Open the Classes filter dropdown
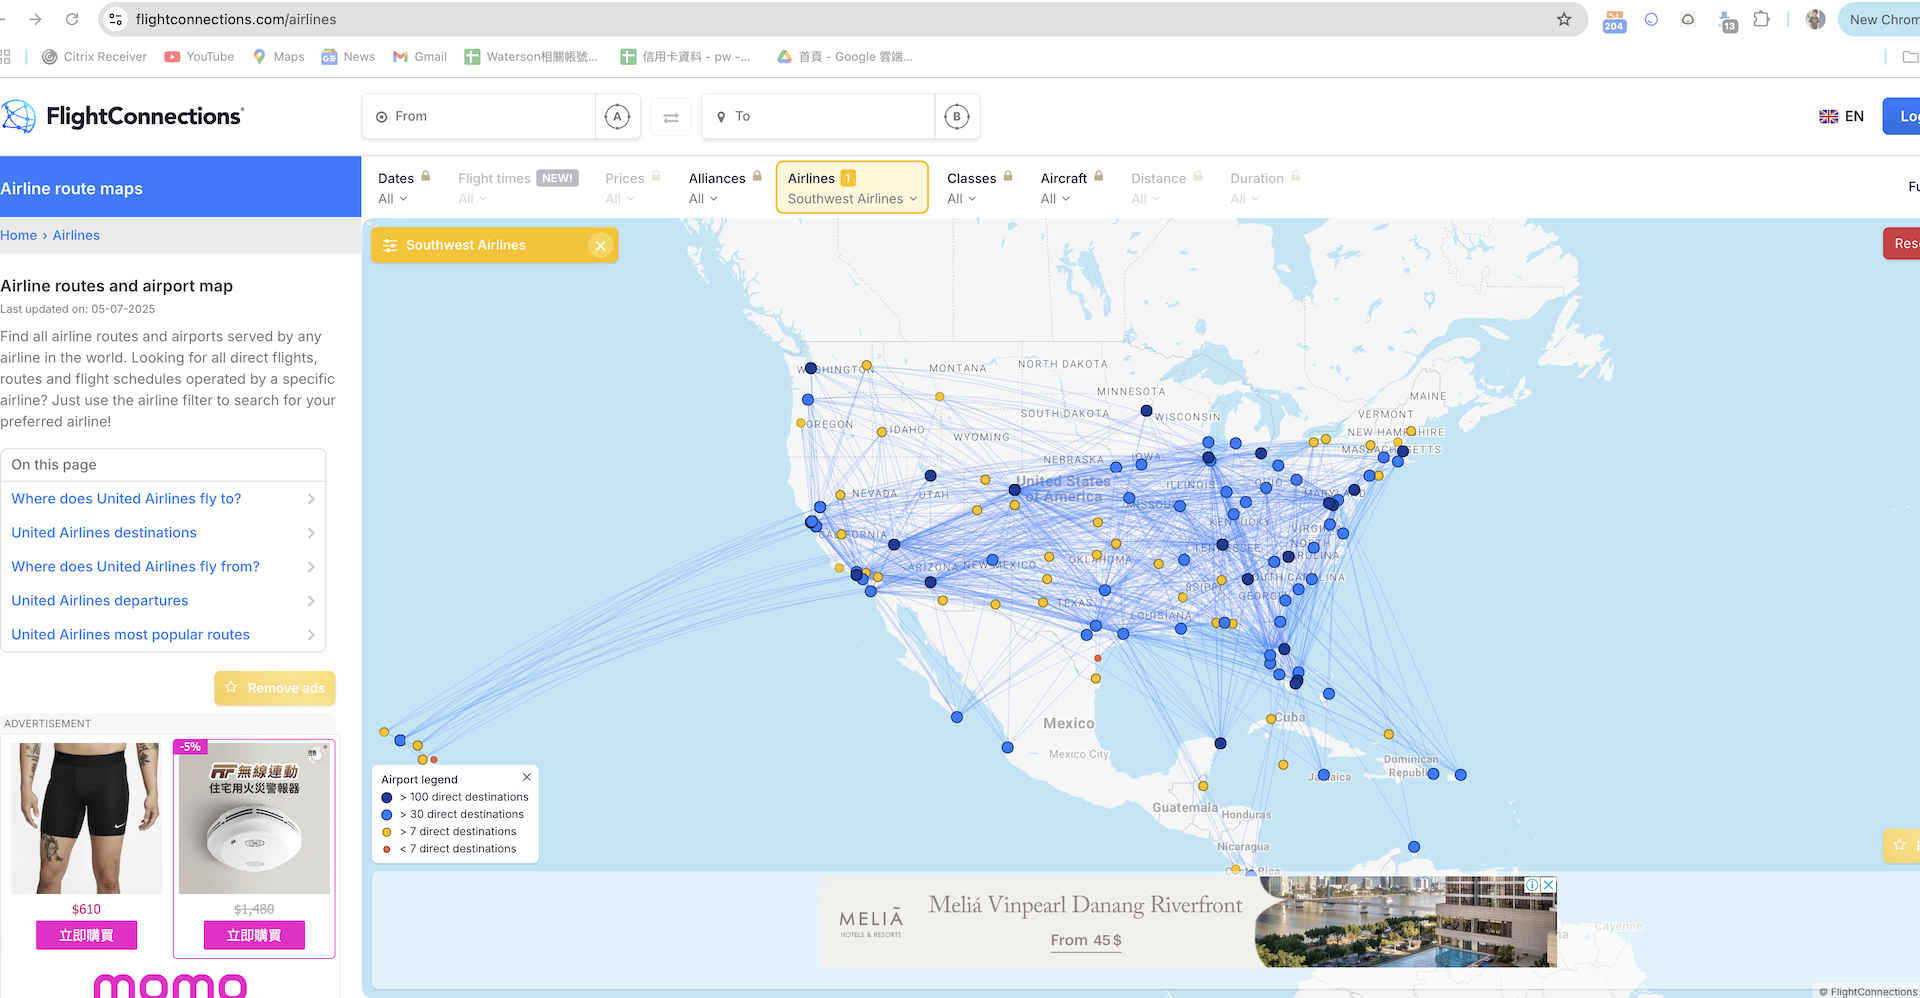 980,187
